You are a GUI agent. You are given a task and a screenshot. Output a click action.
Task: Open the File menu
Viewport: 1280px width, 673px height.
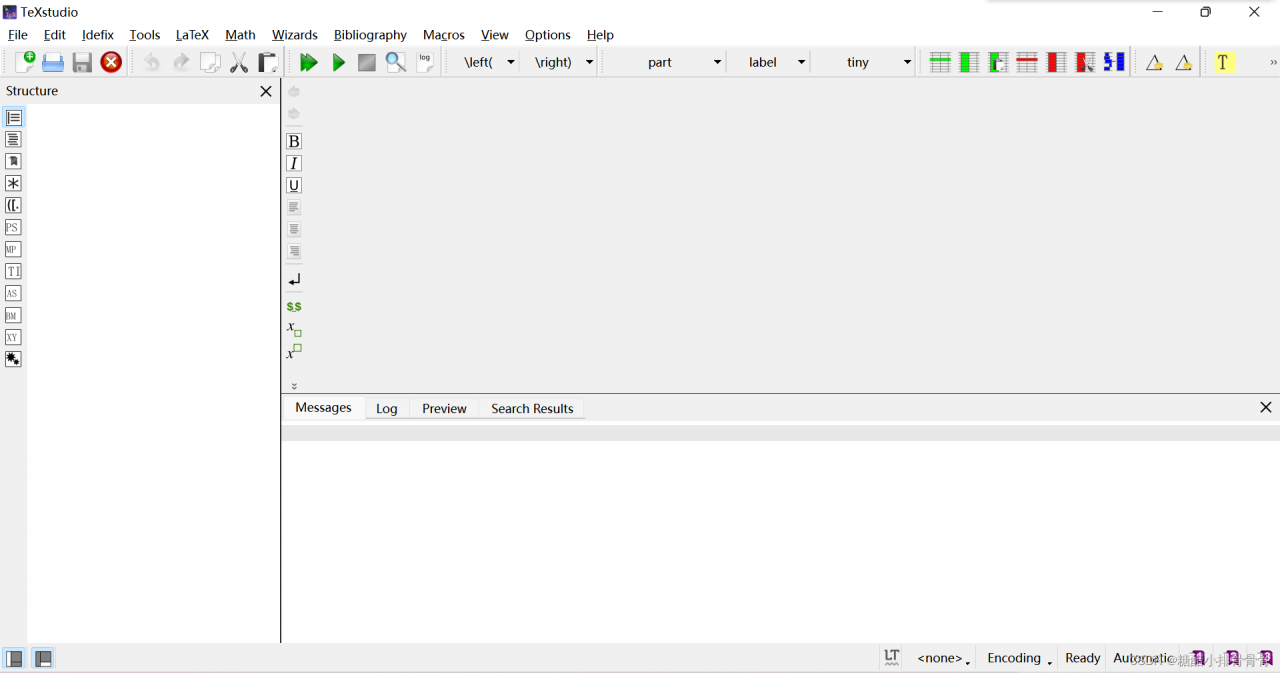pos(18,35)
